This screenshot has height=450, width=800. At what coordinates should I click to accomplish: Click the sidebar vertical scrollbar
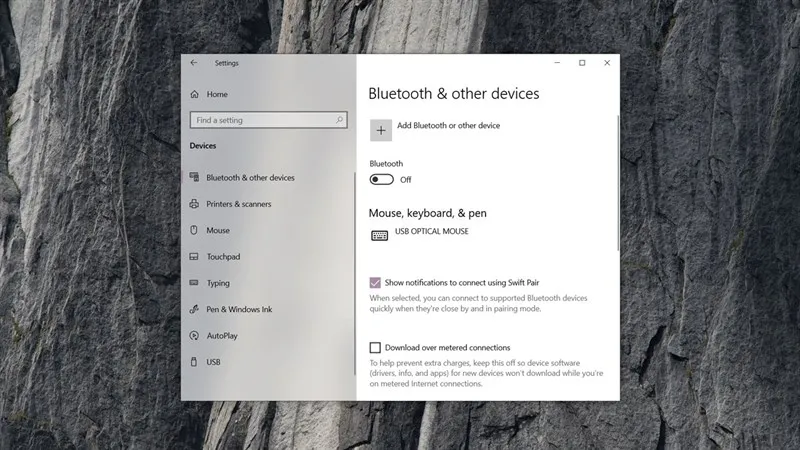click(355, 273)
